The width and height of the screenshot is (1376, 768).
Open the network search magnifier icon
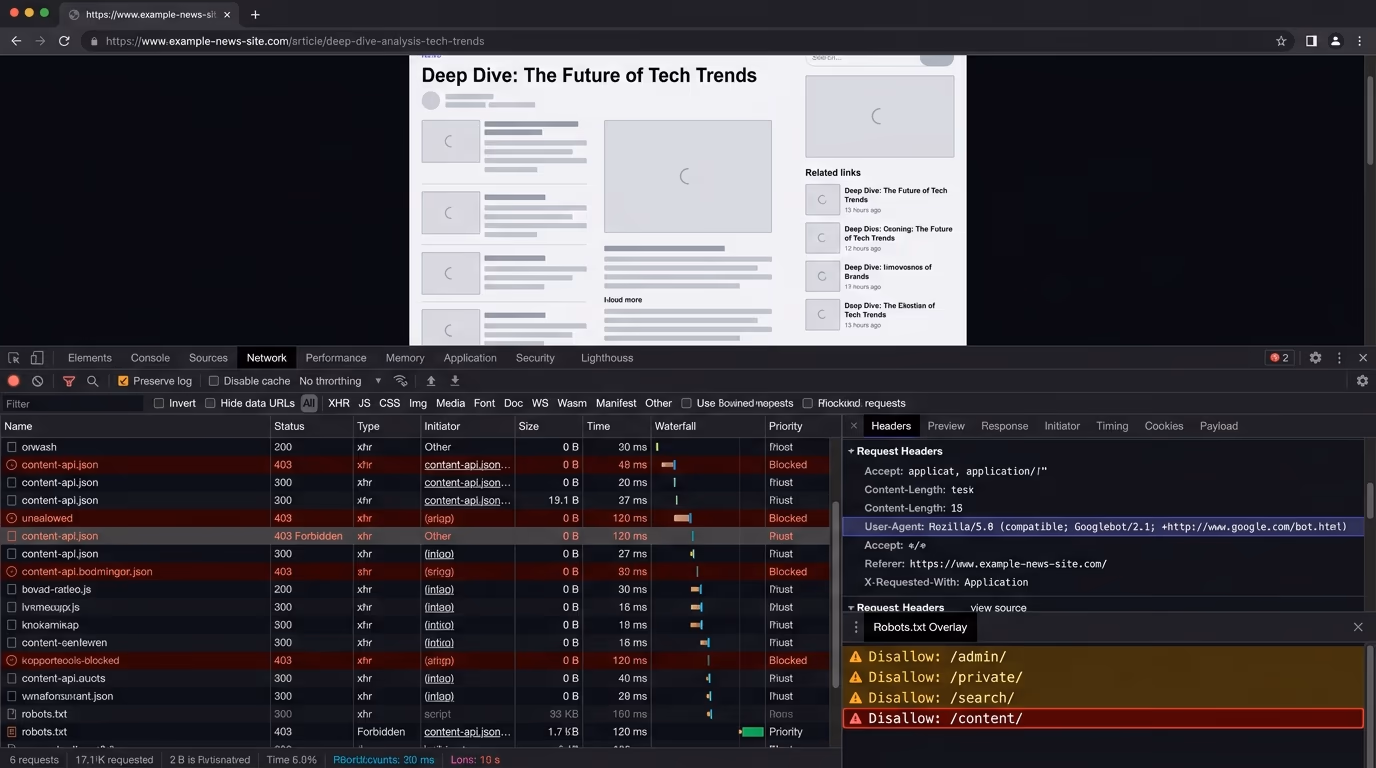pyautogui.click(x=93, y=381)
